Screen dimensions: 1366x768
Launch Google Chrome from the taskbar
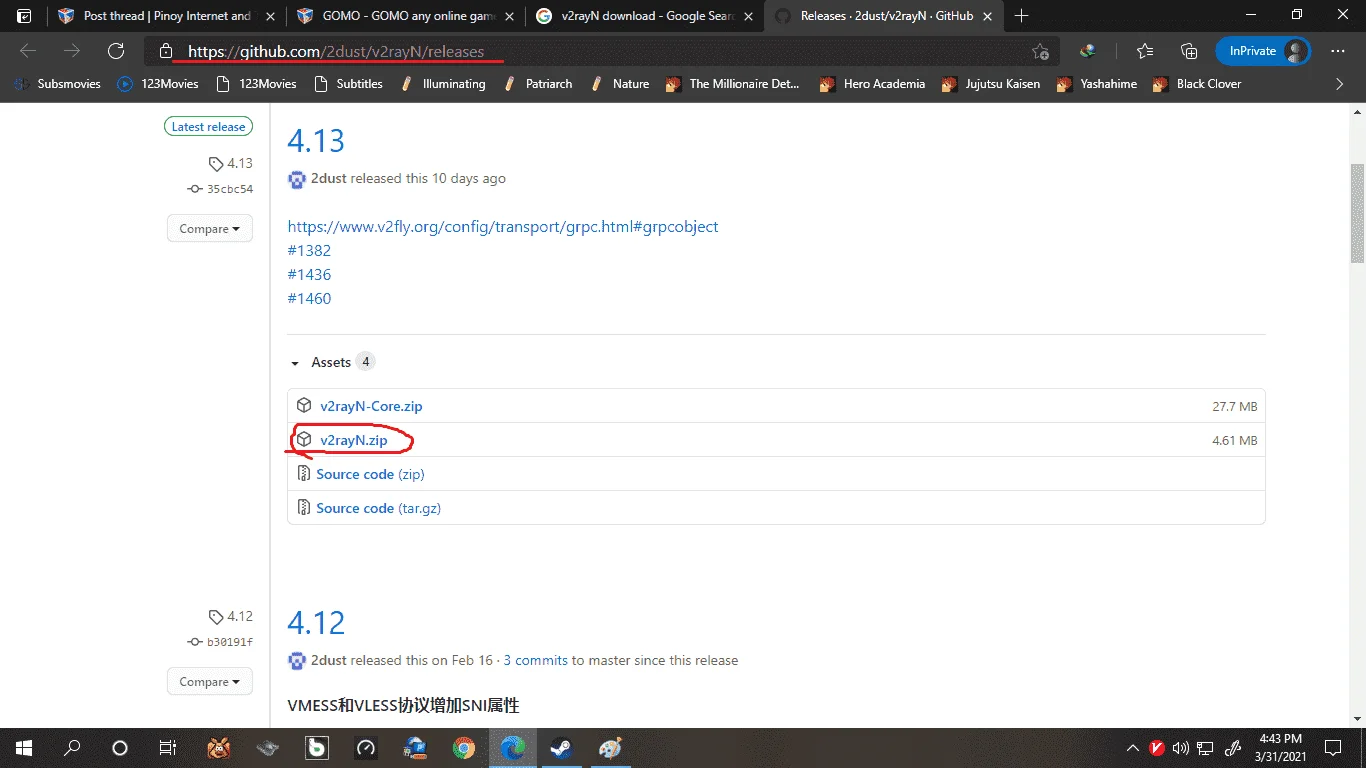pyautogui.click(x=464, y=748)
